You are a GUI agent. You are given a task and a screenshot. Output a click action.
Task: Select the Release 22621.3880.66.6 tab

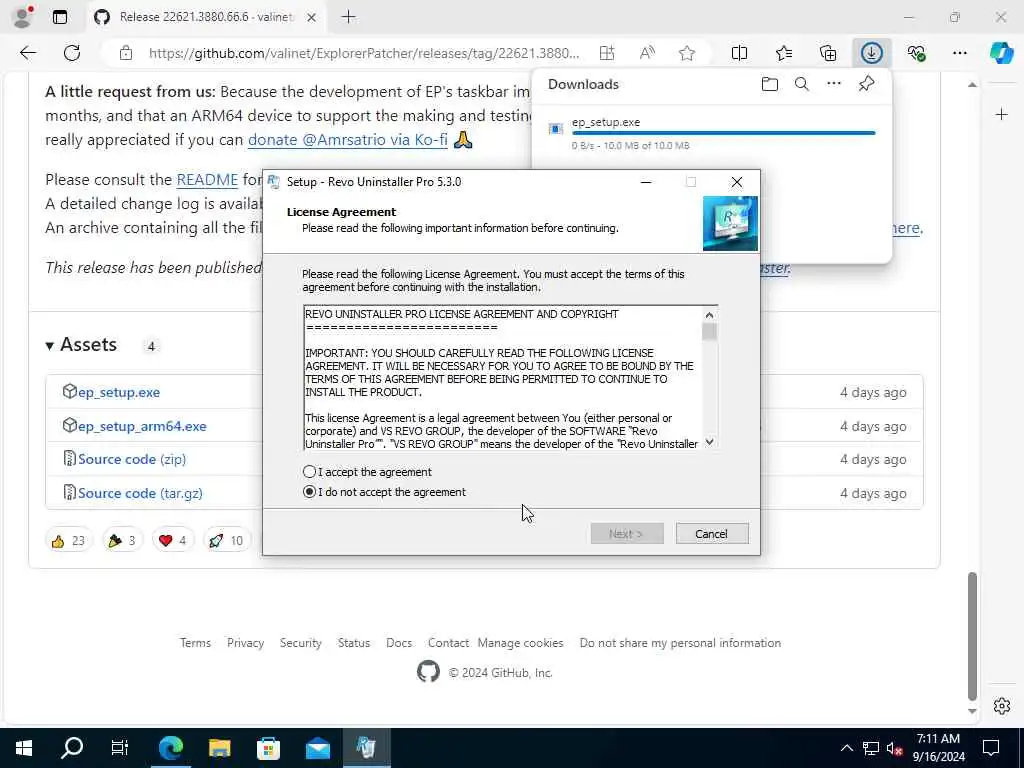(206, 17)
